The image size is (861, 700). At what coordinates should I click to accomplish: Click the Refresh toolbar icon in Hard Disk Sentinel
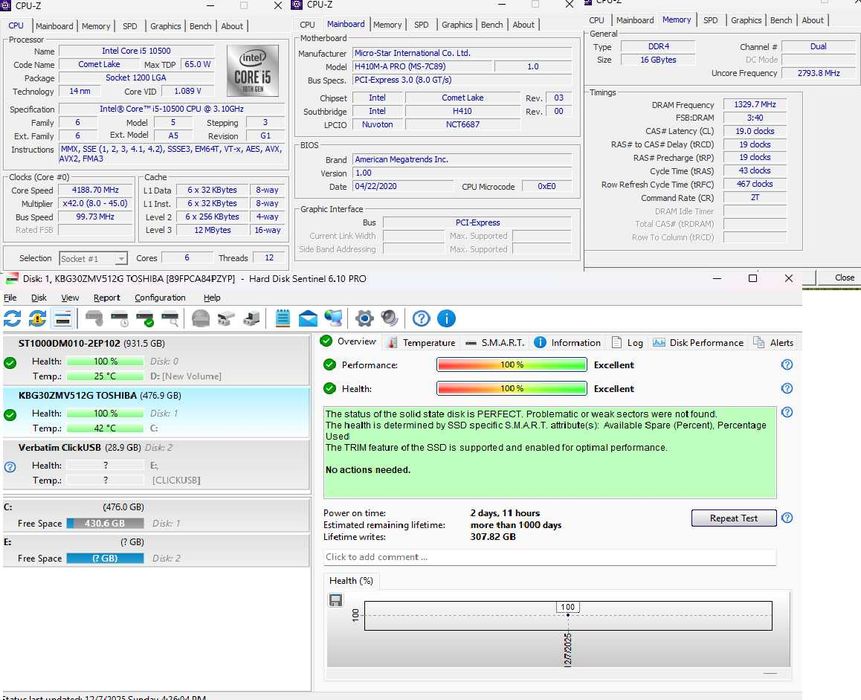point(12,318)
